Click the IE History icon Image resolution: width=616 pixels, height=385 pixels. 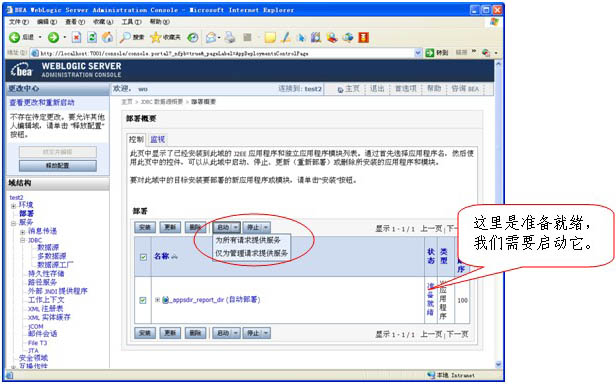[192, 37]
